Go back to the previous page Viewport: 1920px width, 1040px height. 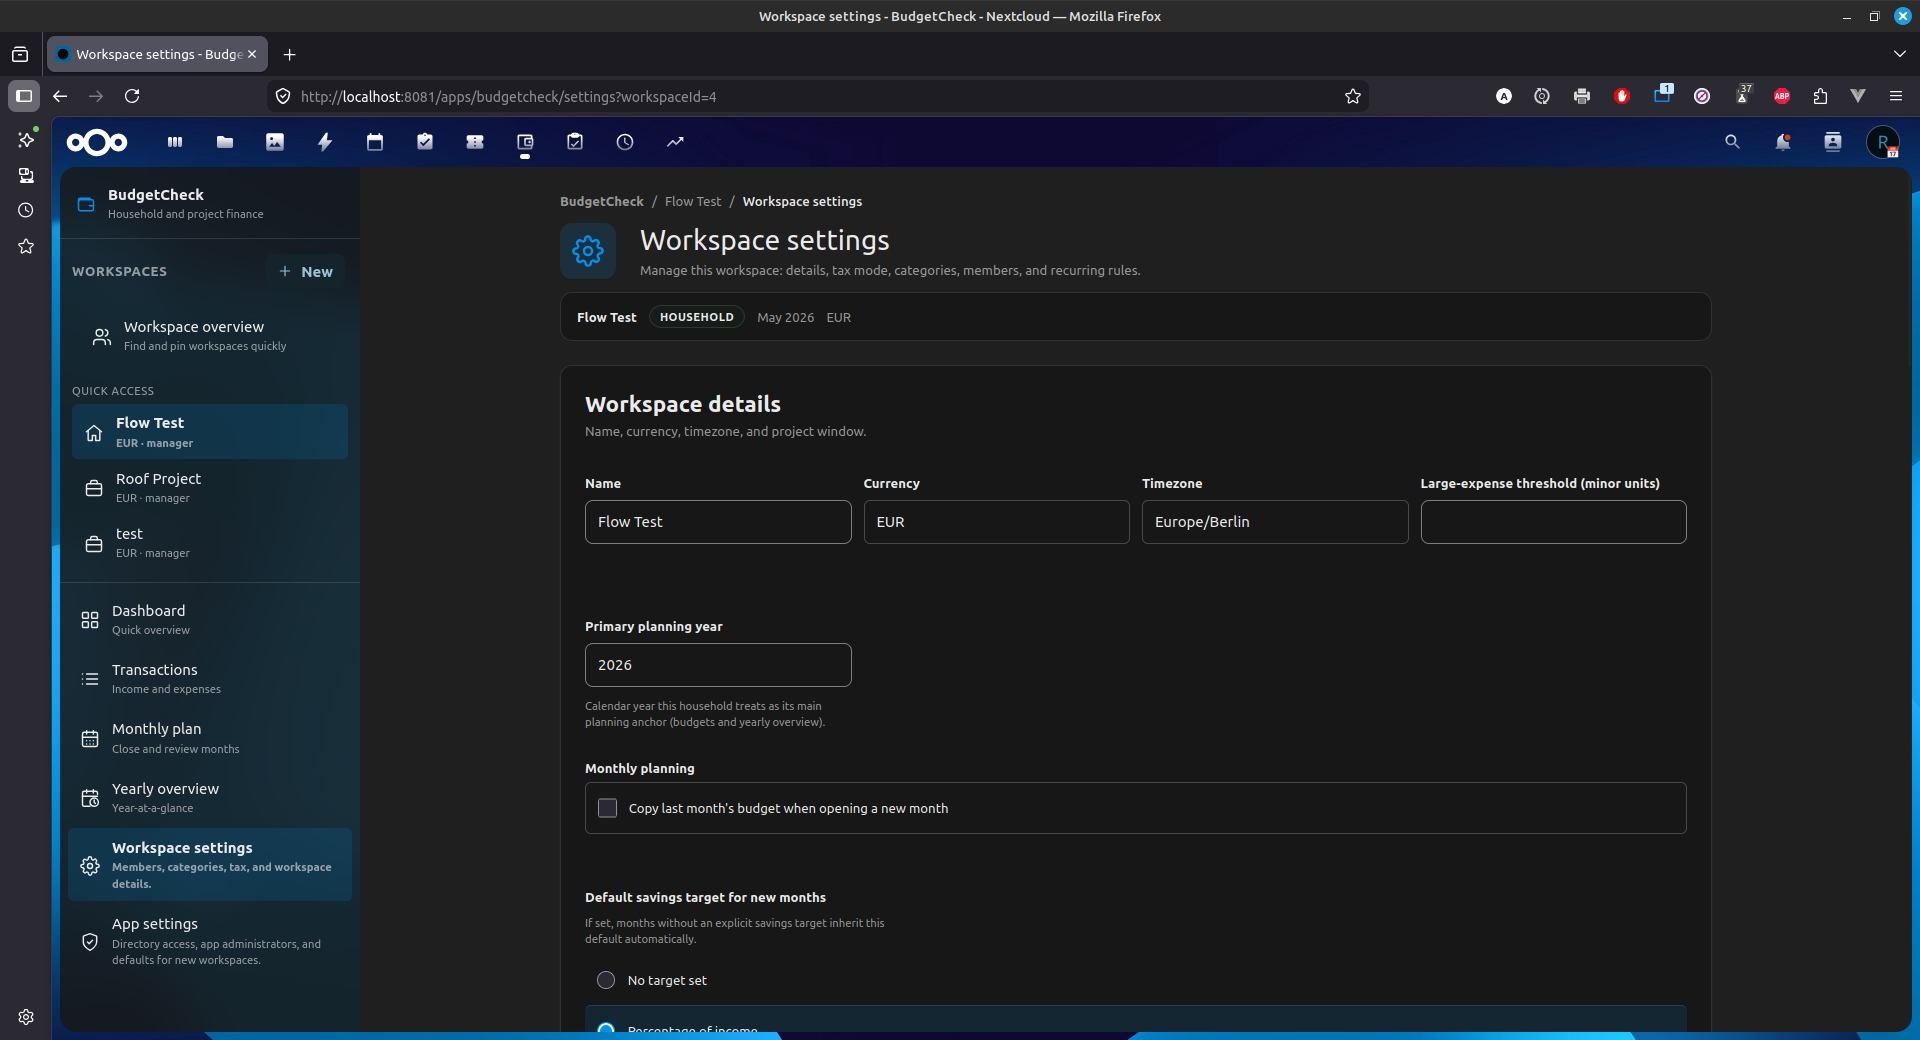(x=60, y=96)
